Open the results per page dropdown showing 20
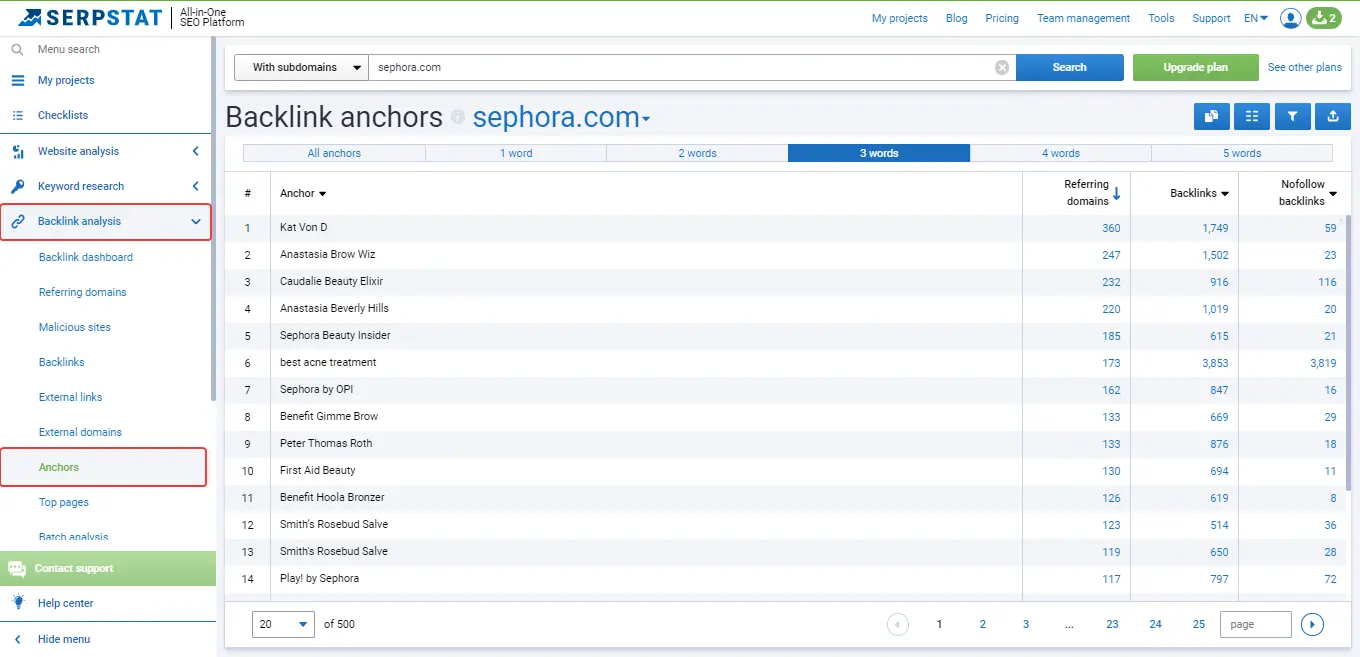 pyautogui.click(x=283, y=623)
